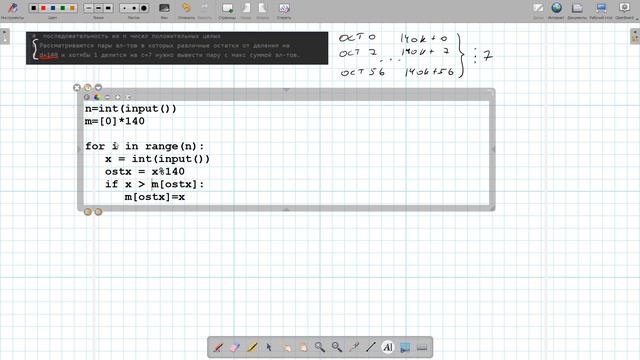
Task: Expand the right side library panel tab
Action: coord(635,36)
